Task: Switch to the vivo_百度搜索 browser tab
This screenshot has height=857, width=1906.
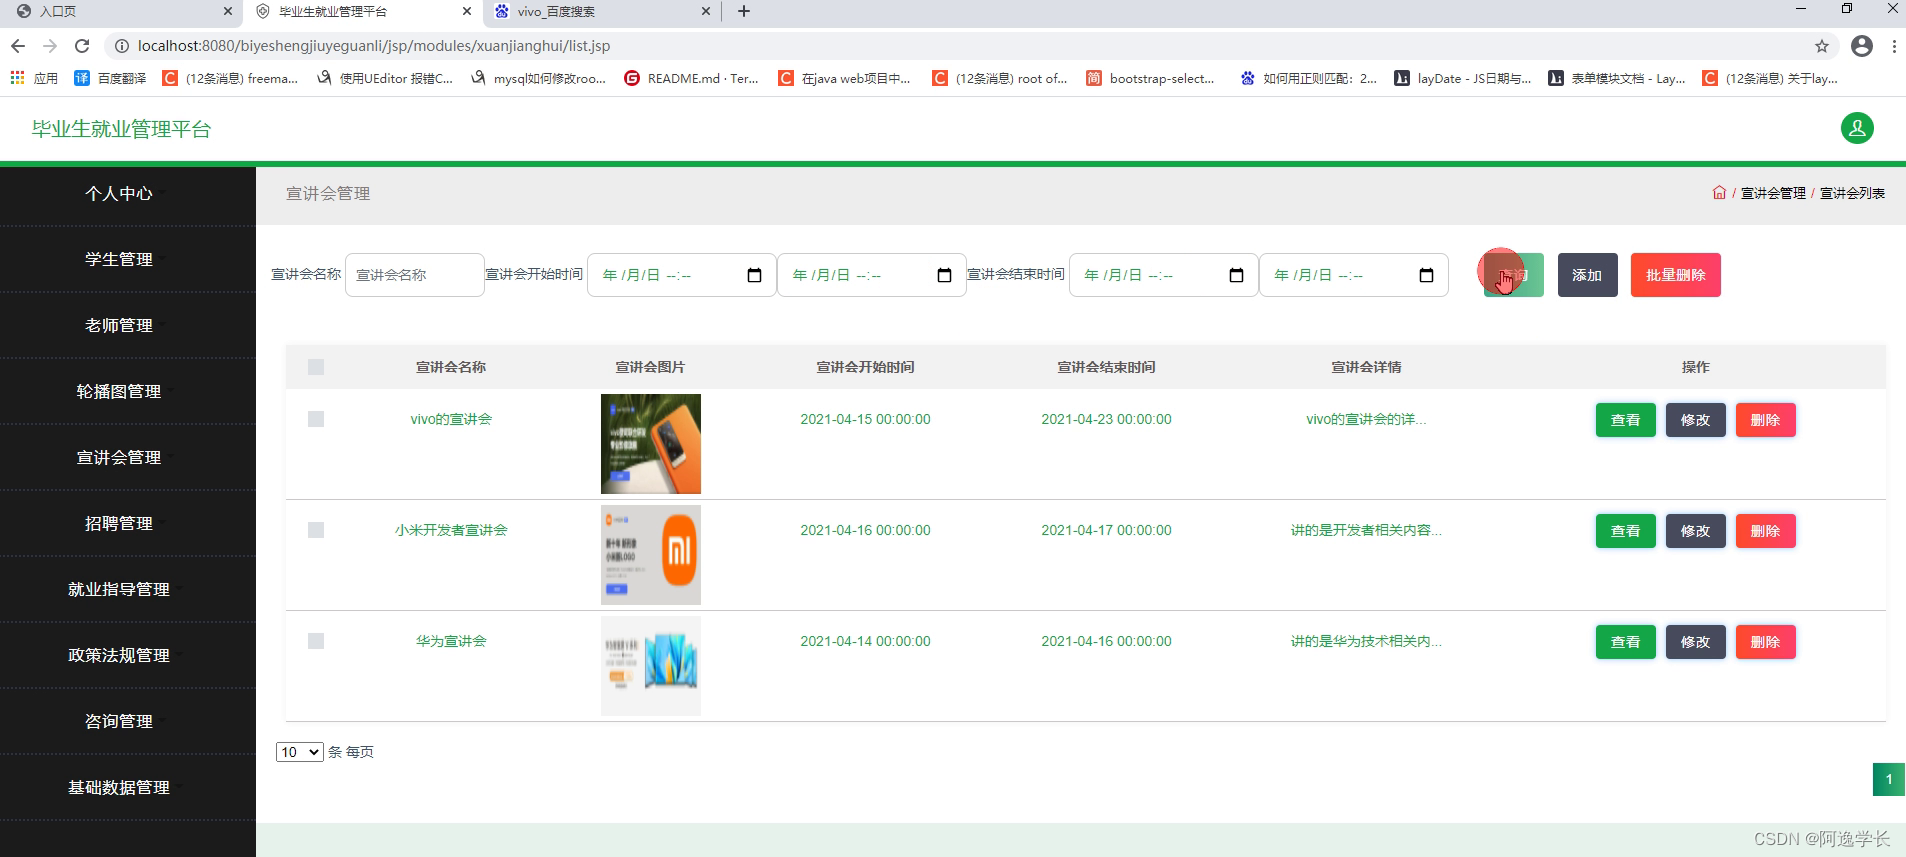Action: (x=600, y=12)
